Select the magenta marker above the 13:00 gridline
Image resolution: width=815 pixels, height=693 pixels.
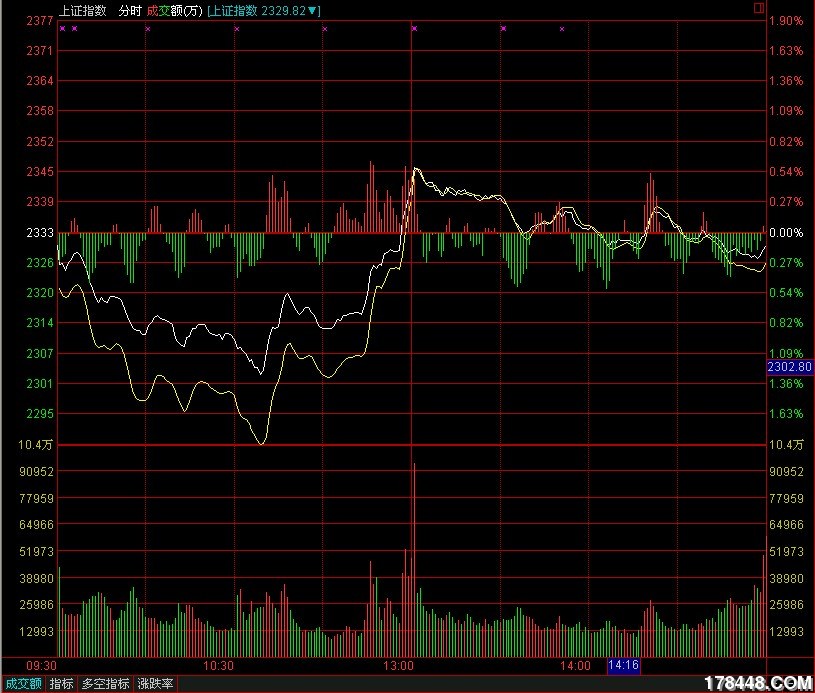coord(413,29)
